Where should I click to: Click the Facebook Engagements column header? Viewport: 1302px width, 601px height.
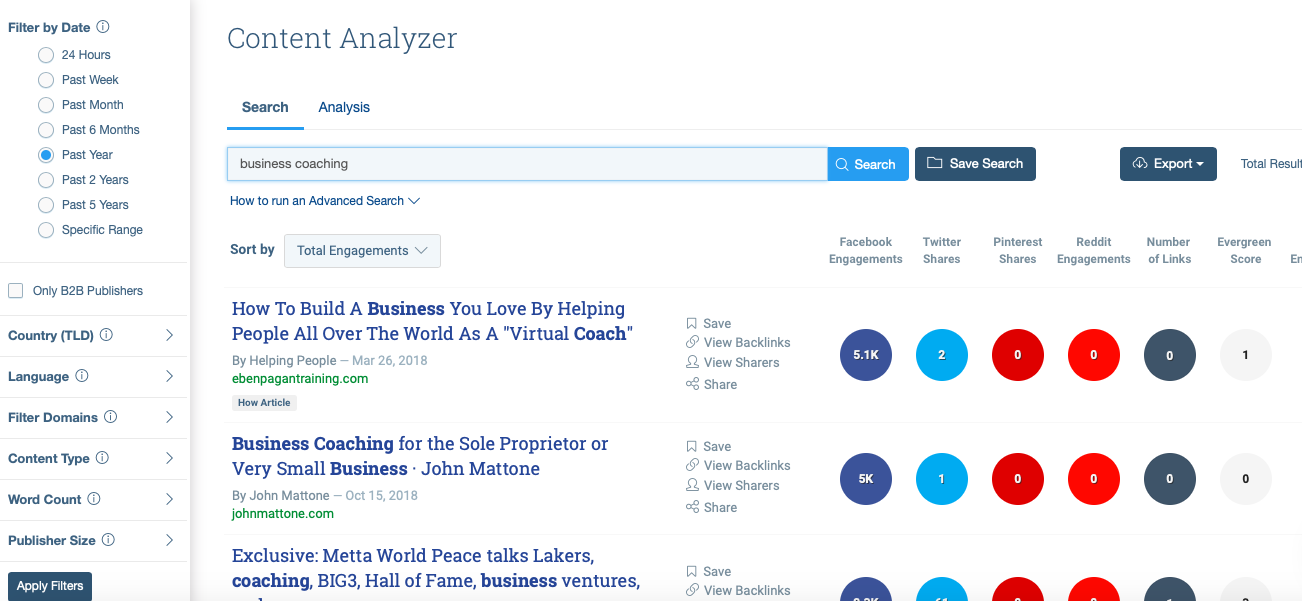point(866,250)
